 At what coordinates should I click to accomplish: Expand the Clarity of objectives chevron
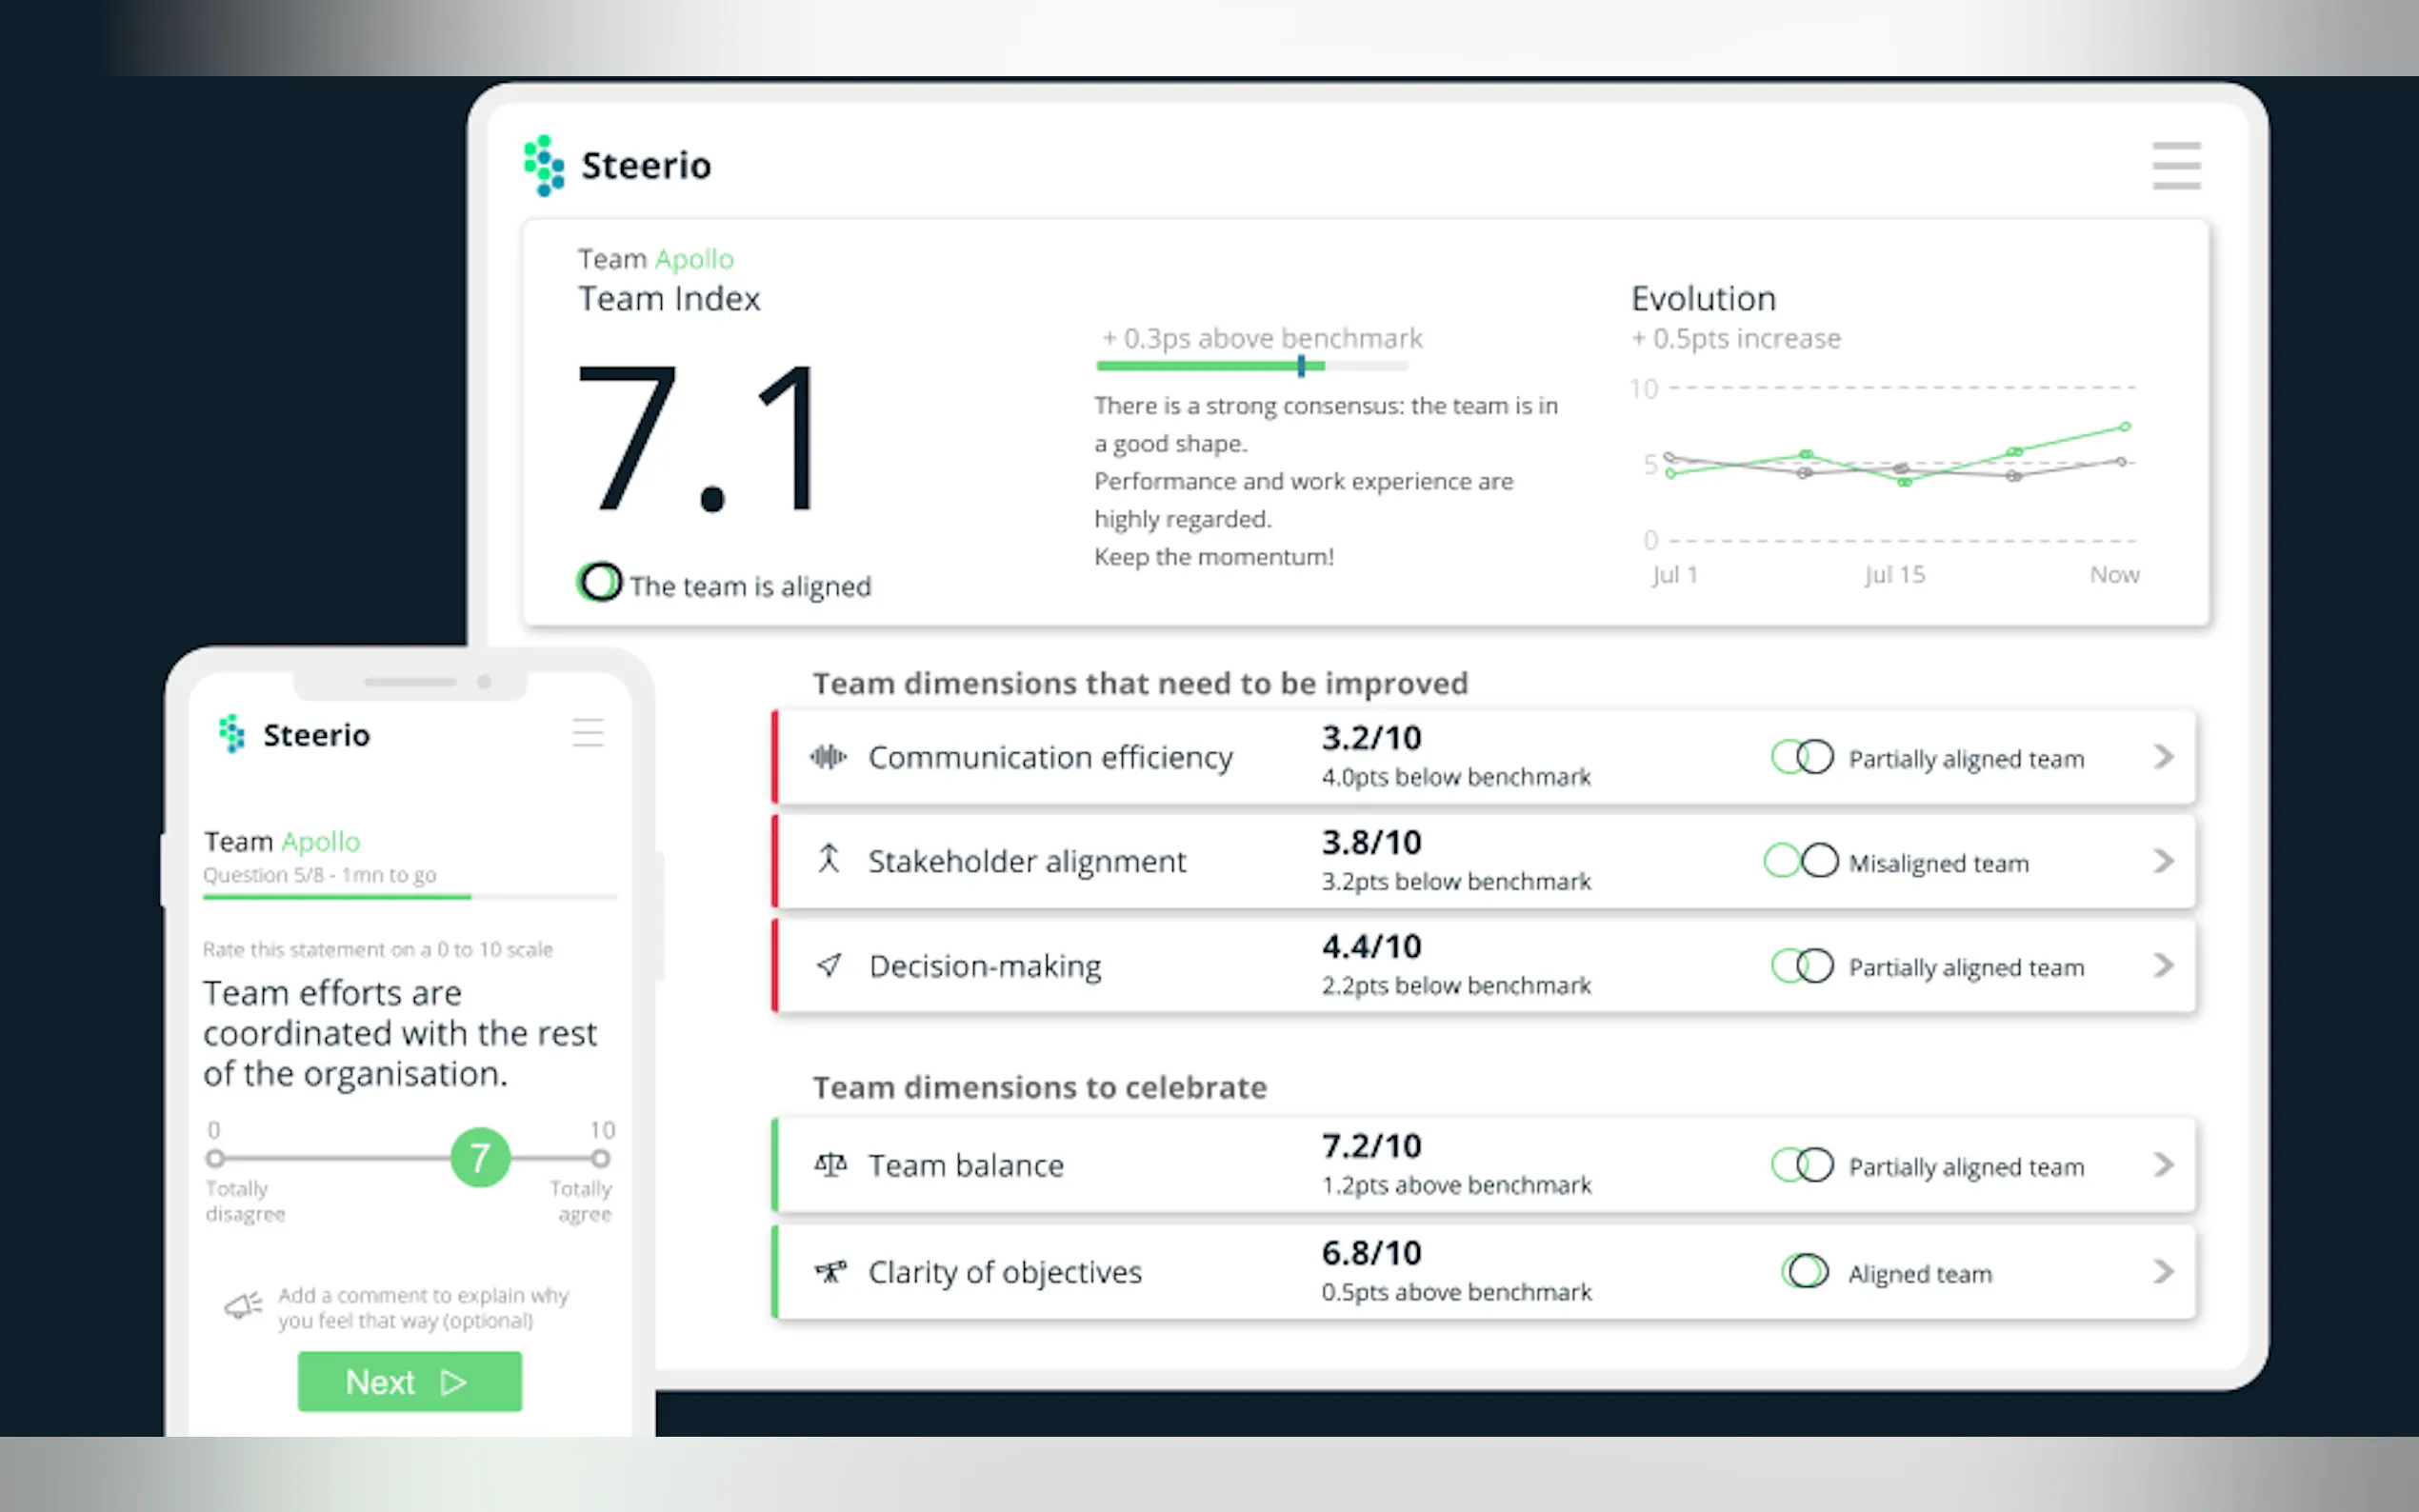click(x=2163, y=1272)
